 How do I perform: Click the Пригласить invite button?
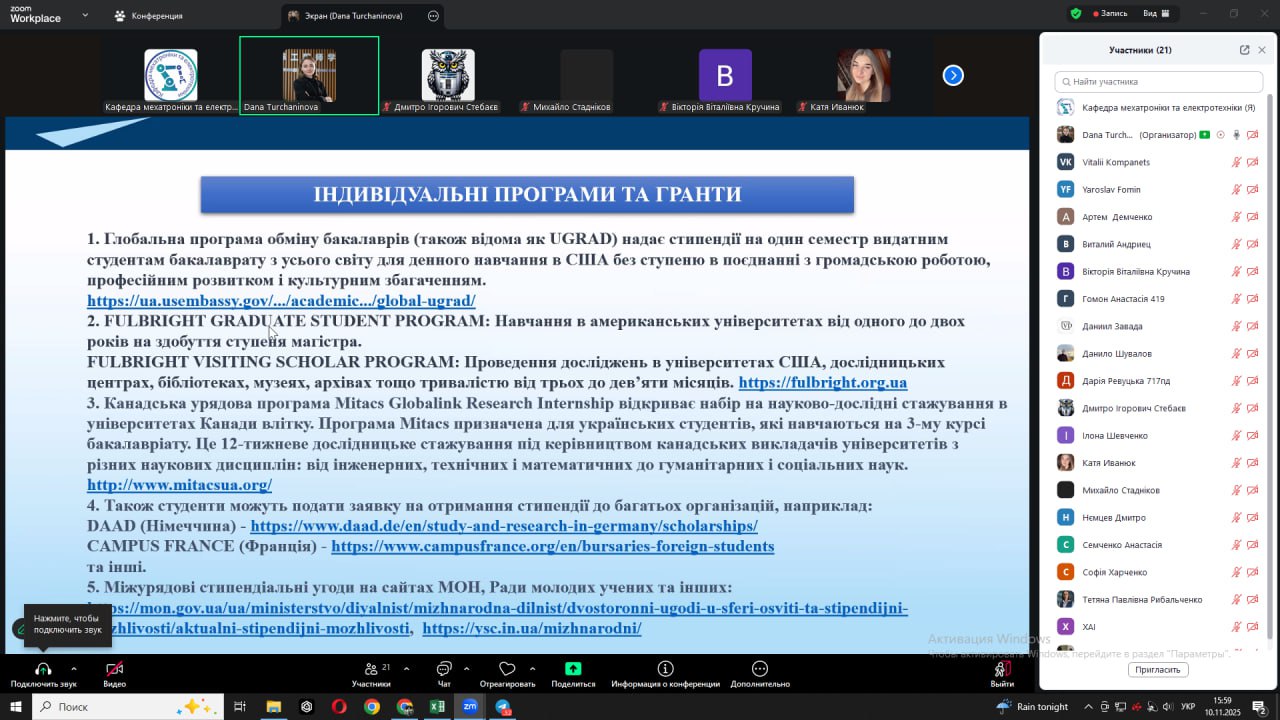1157,670
